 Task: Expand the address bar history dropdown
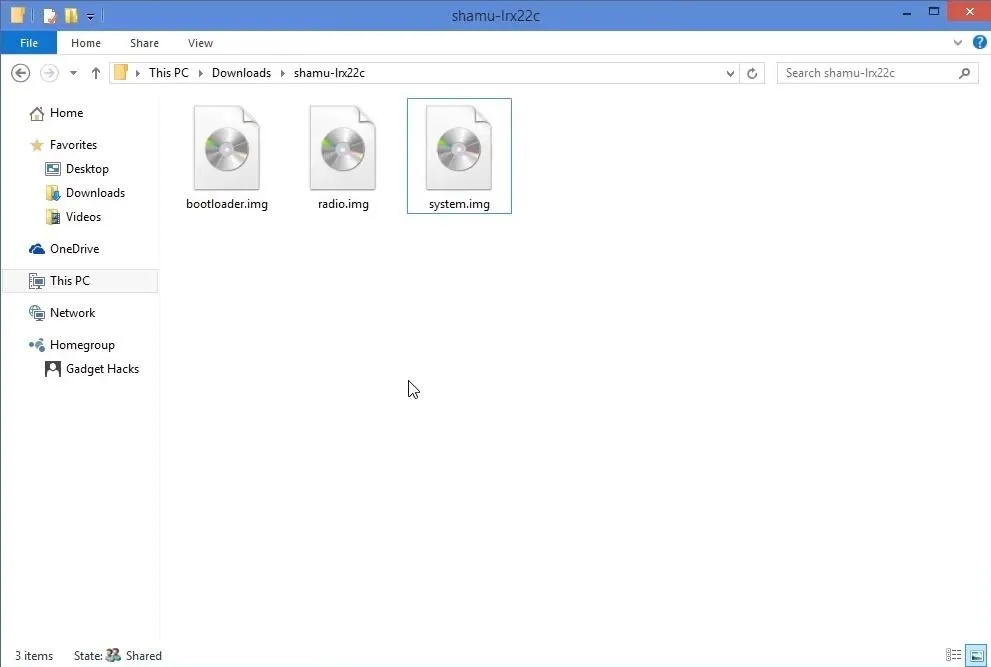click(x=730, y=73)
